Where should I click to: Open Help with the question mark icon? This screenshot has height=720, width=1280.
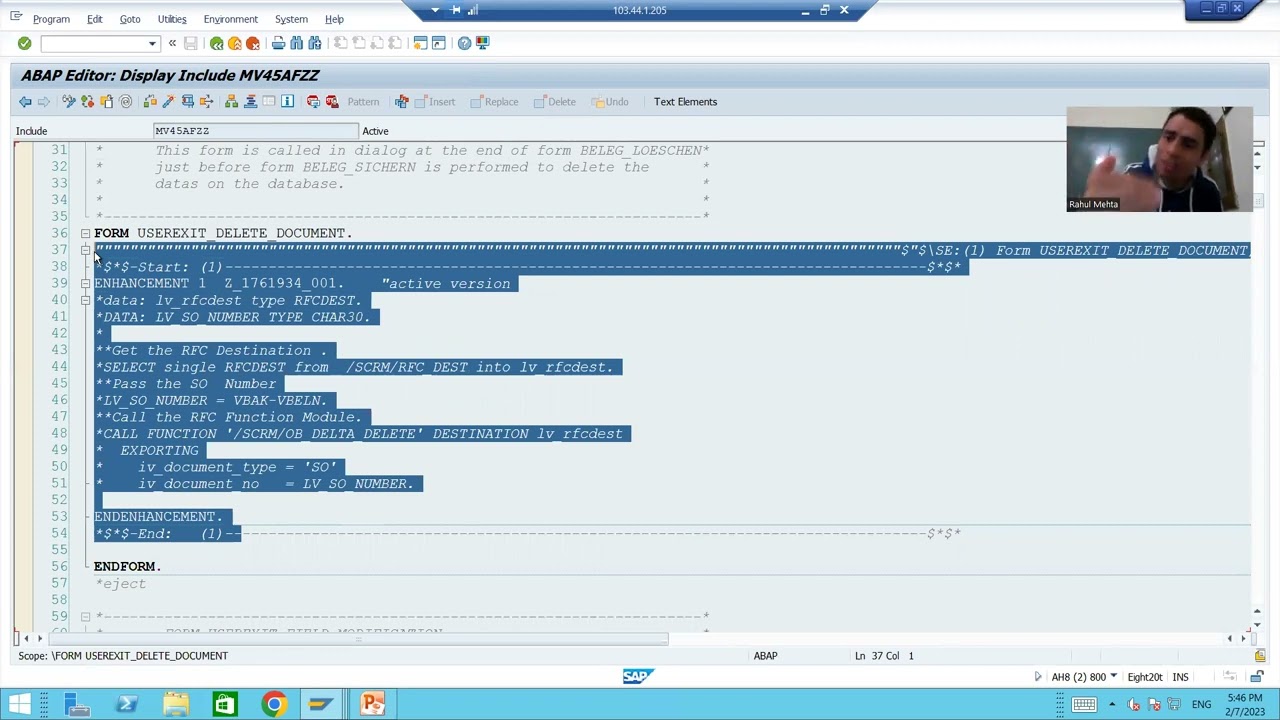pos(464,43)
